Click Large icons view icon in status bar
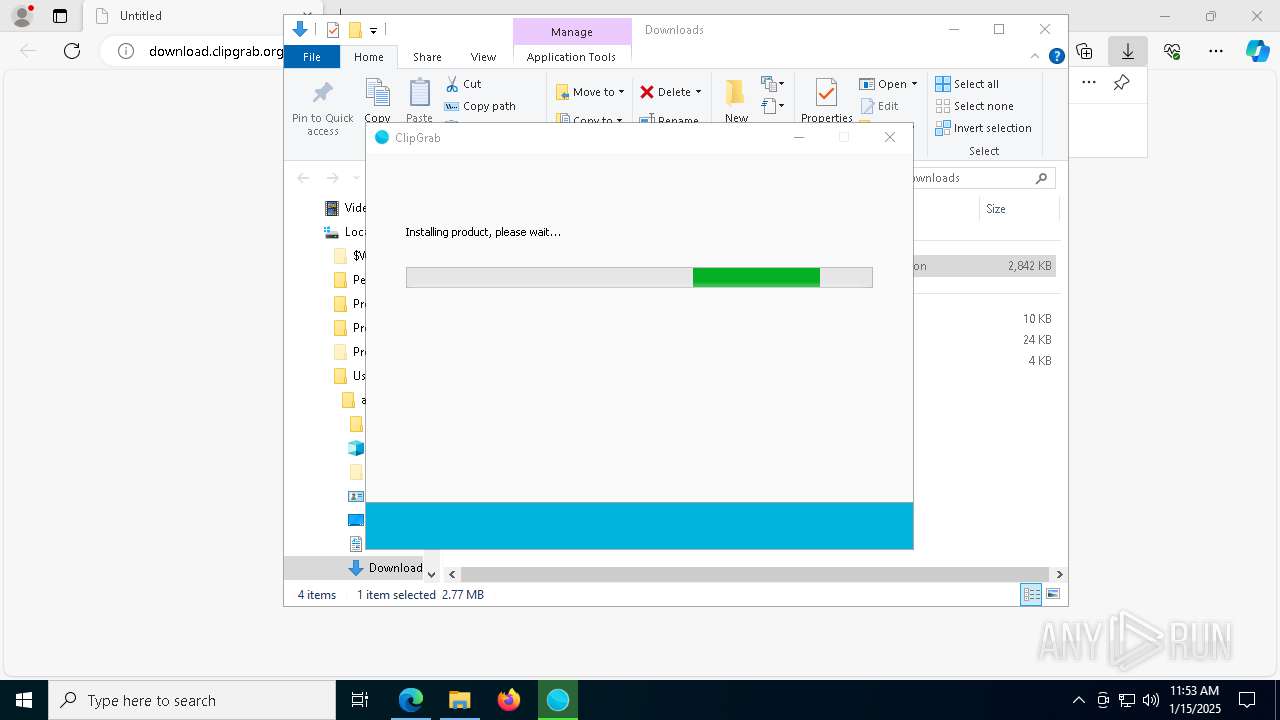 tap(1053, 594)
